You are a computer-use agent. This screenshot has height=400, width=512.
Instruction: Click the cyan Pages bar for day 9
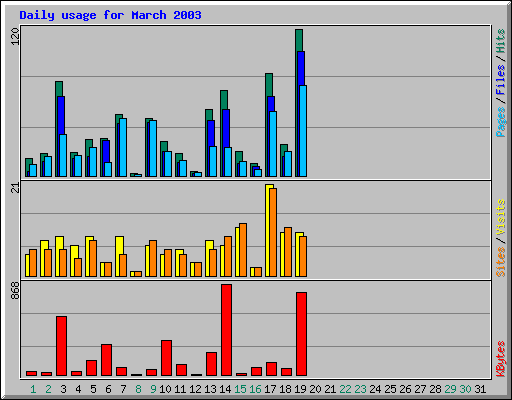coord(153,148)
